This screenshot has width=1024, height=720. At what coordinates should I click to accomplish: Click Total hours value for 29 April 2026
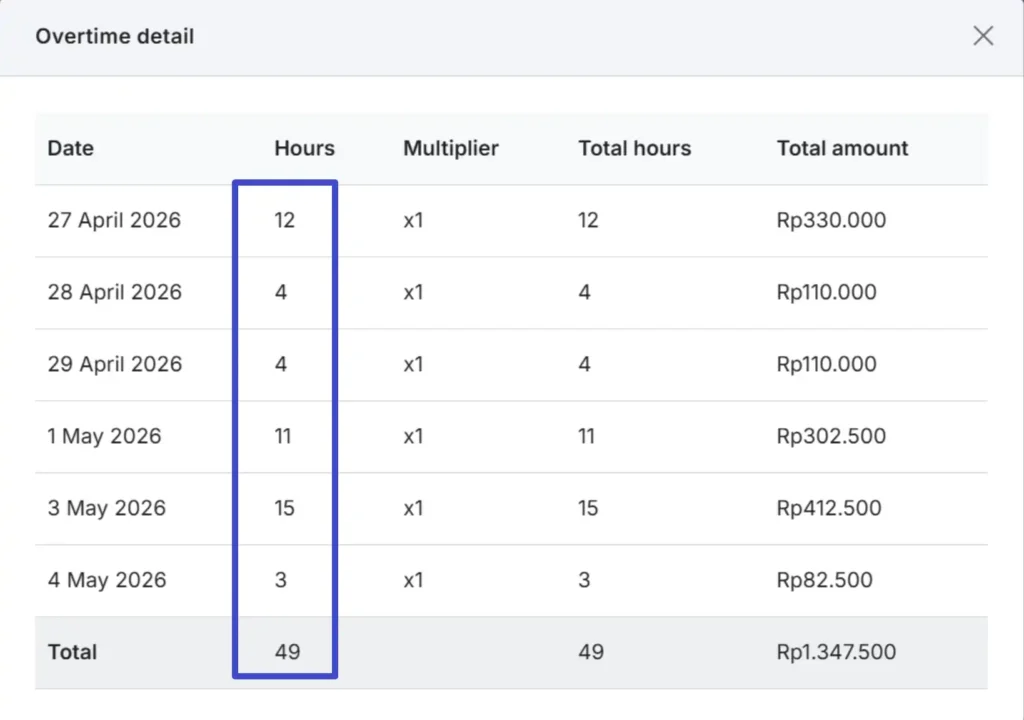[584, 364]
